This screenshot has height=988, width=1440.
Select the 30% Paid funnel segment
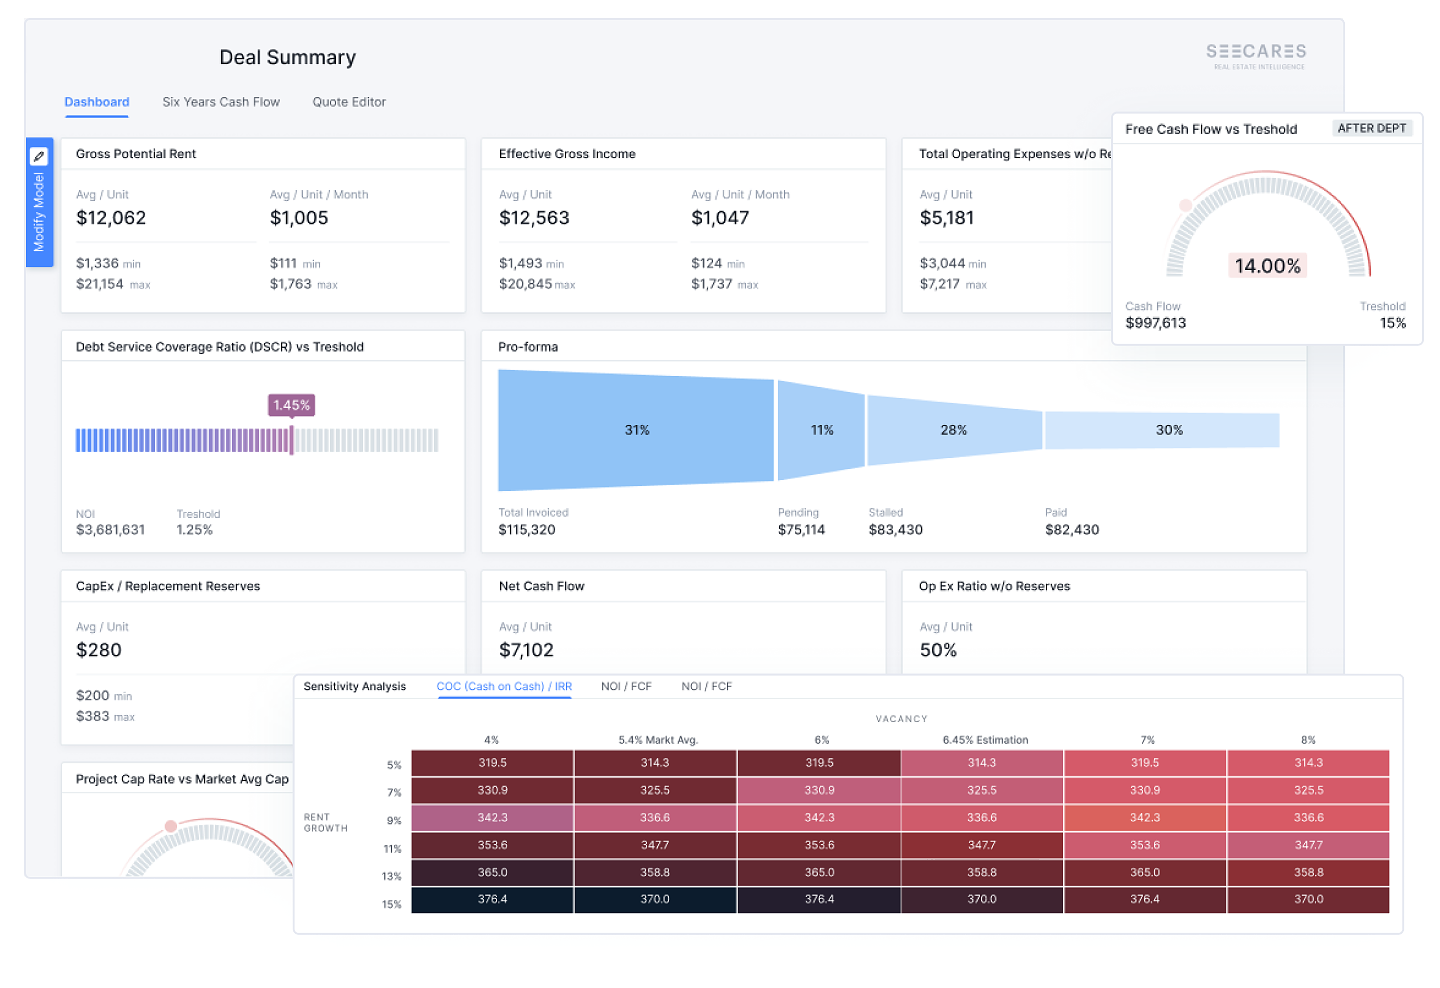pos(1162,430)
